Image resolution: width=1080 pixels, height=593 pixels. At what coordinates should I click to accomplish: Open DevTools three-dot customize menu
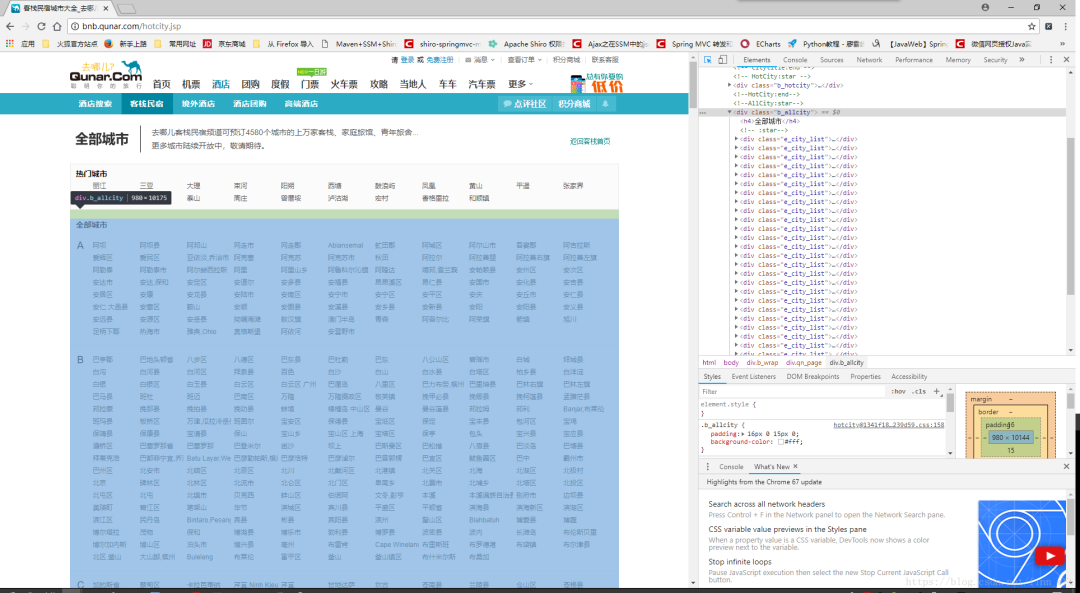coord(1051,60)
